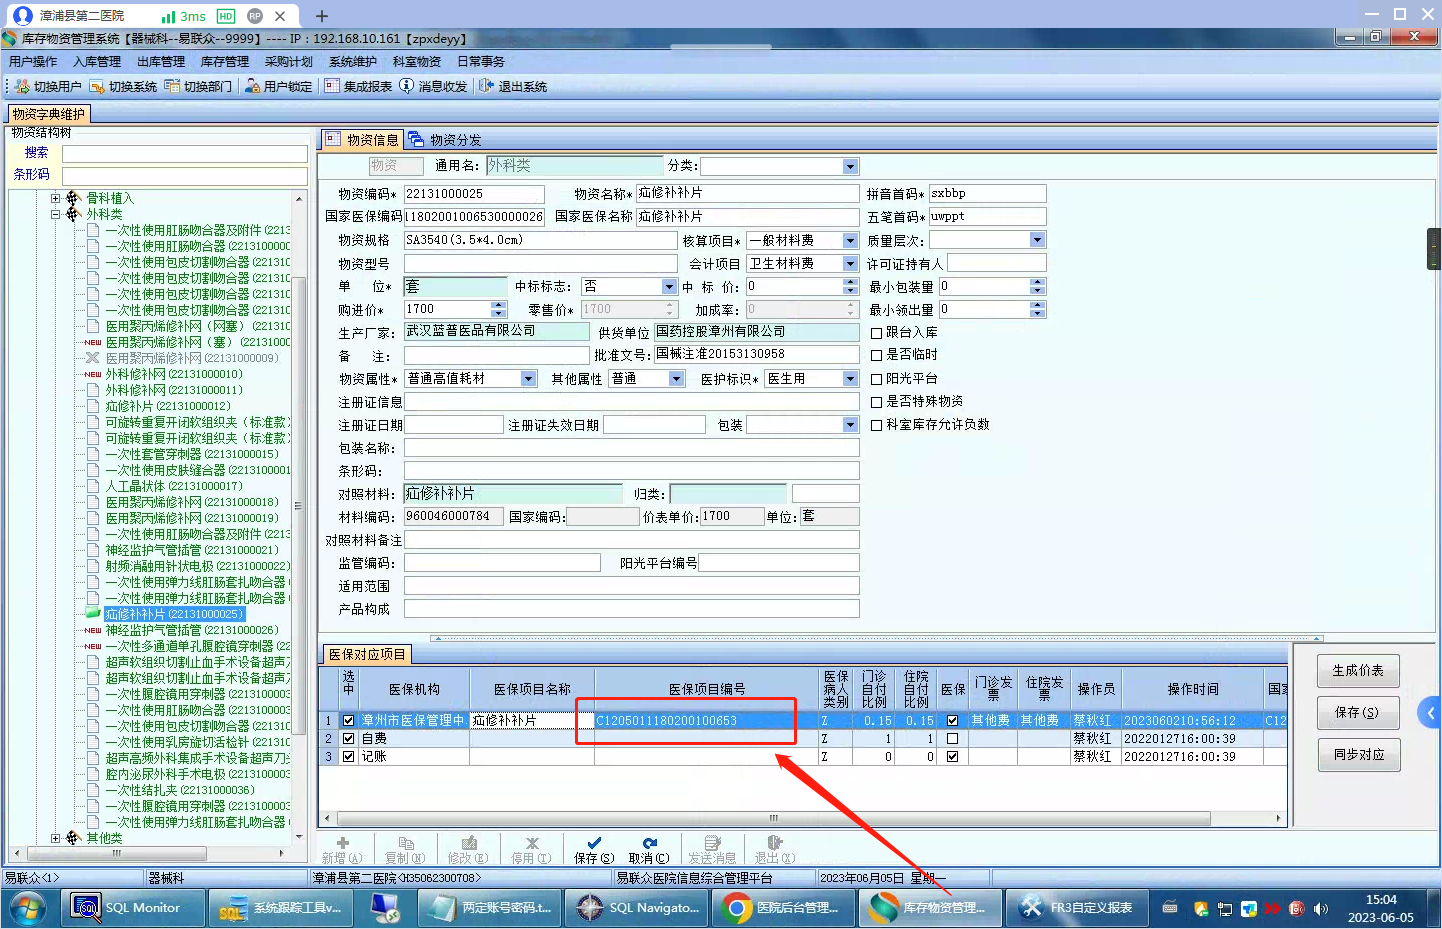This screenshot has width=1442, height=929.
Task: Click the new tab plus icon
Action: pyautogui.click(x=322, y=16)
